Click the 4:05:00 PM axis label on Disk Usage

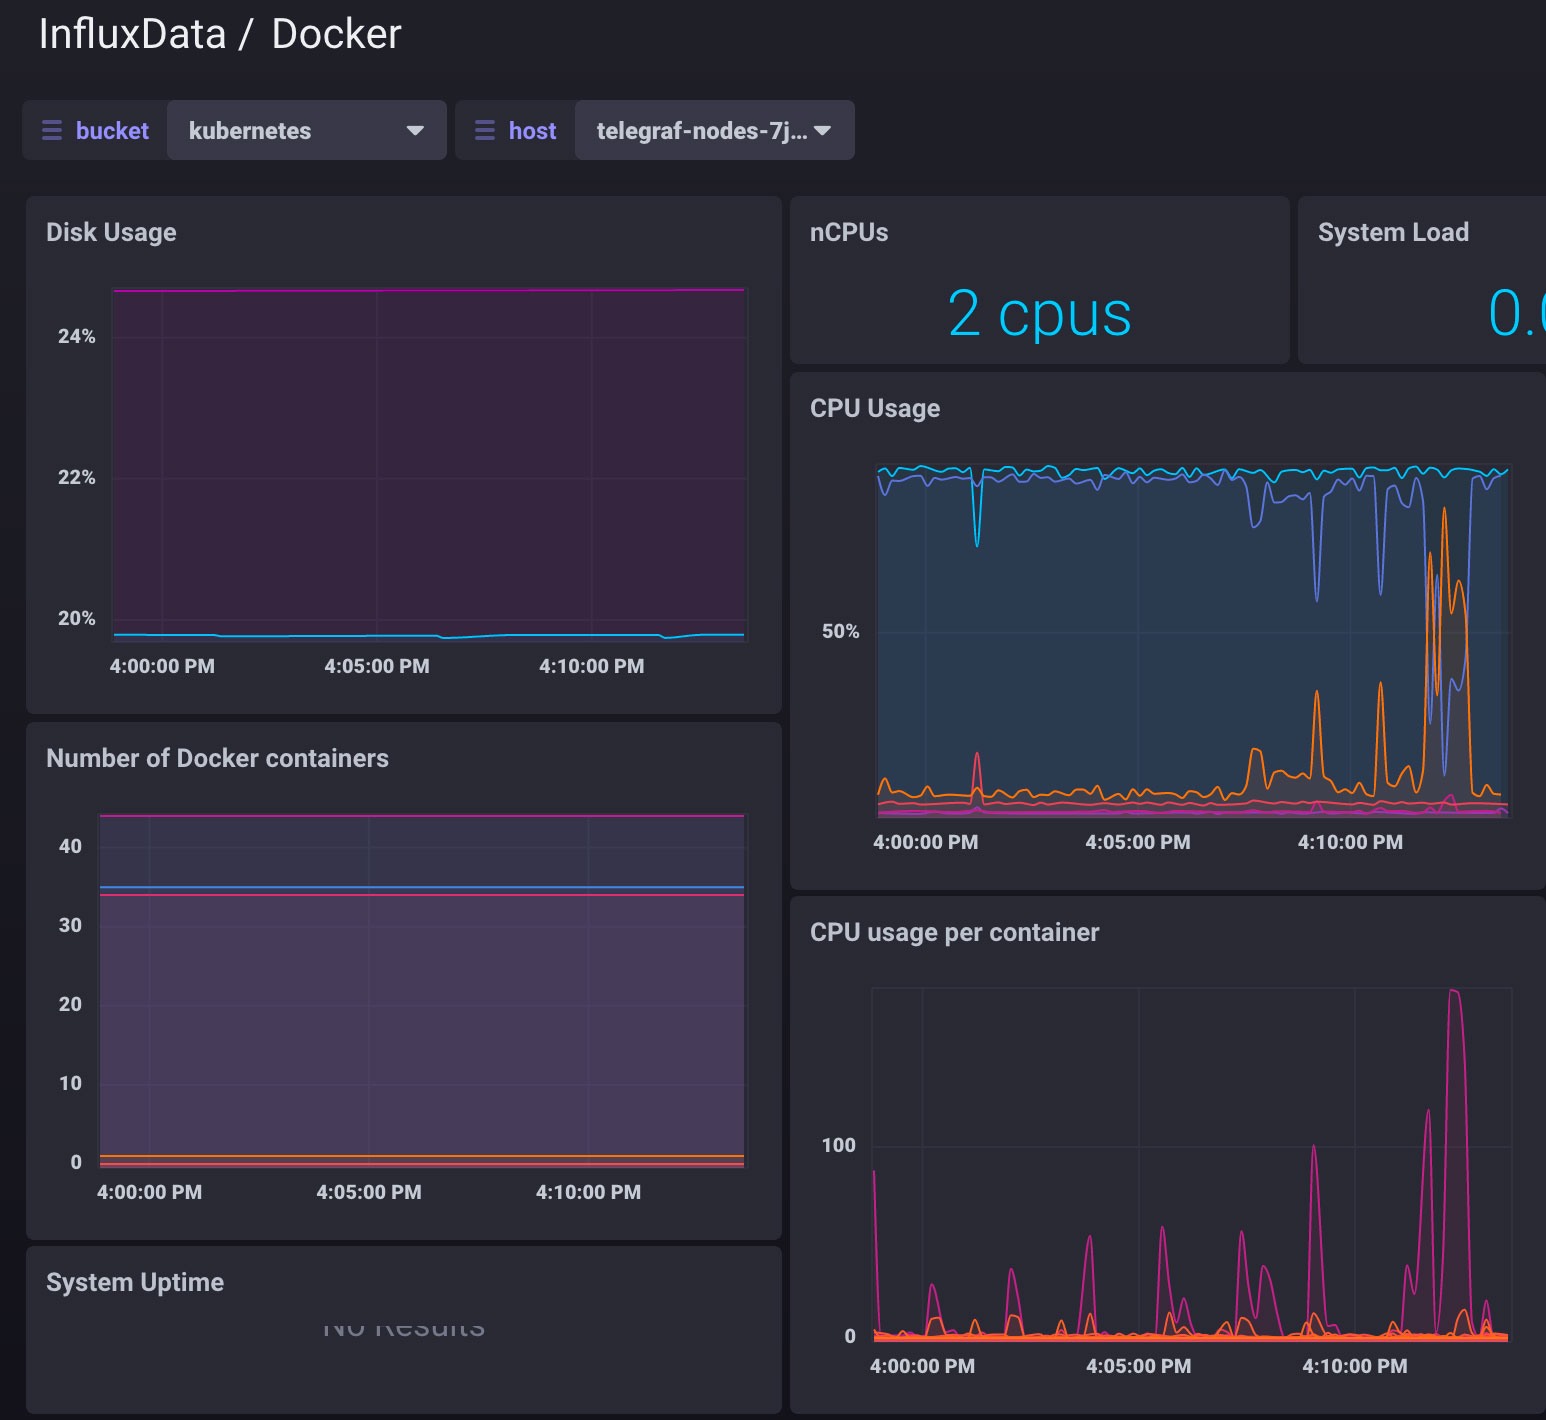[x=377, y=665]
